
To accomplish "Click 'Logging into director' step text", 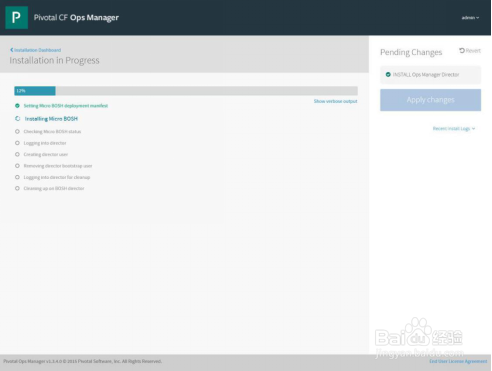I will click(45, 143).
